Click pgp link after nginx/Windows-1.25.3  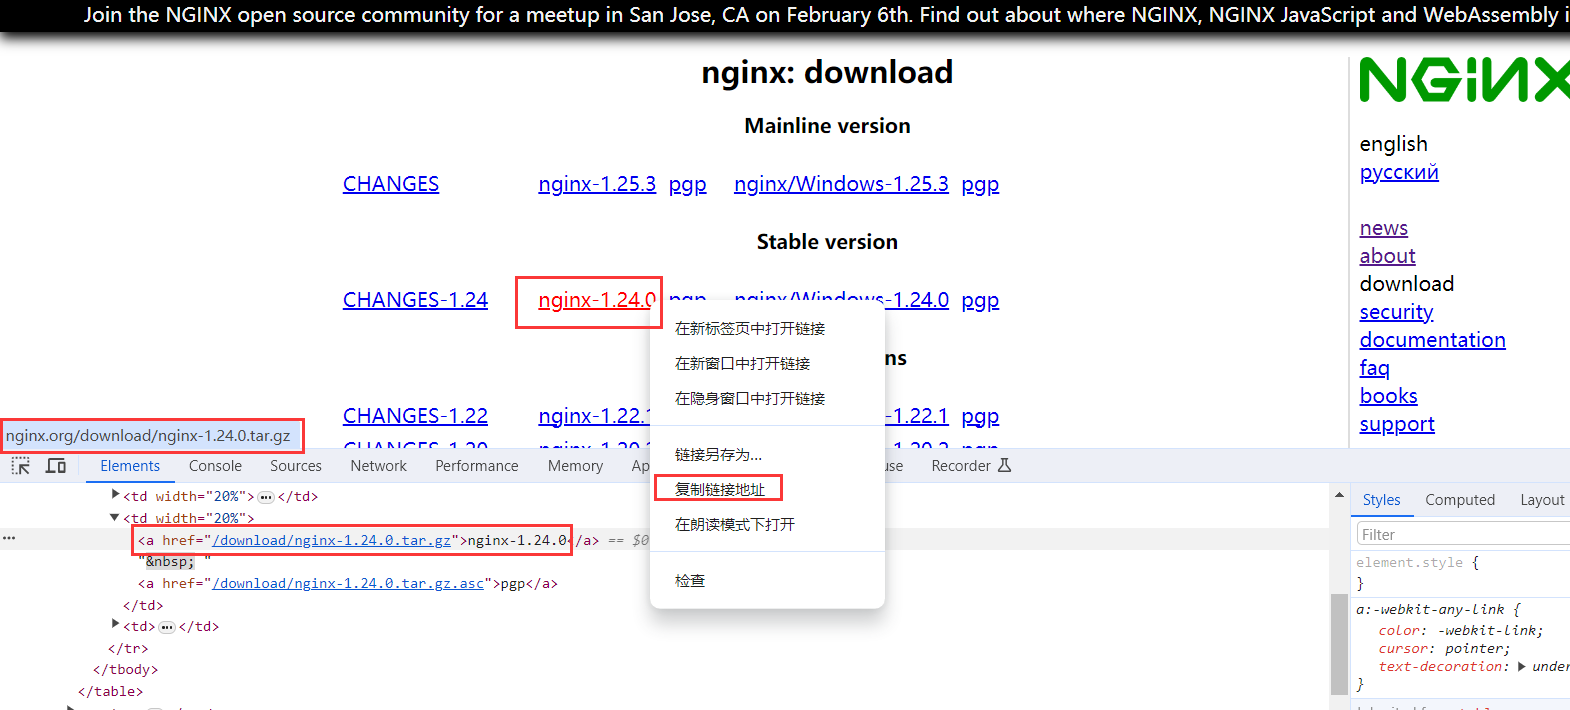tap(980, 184)
